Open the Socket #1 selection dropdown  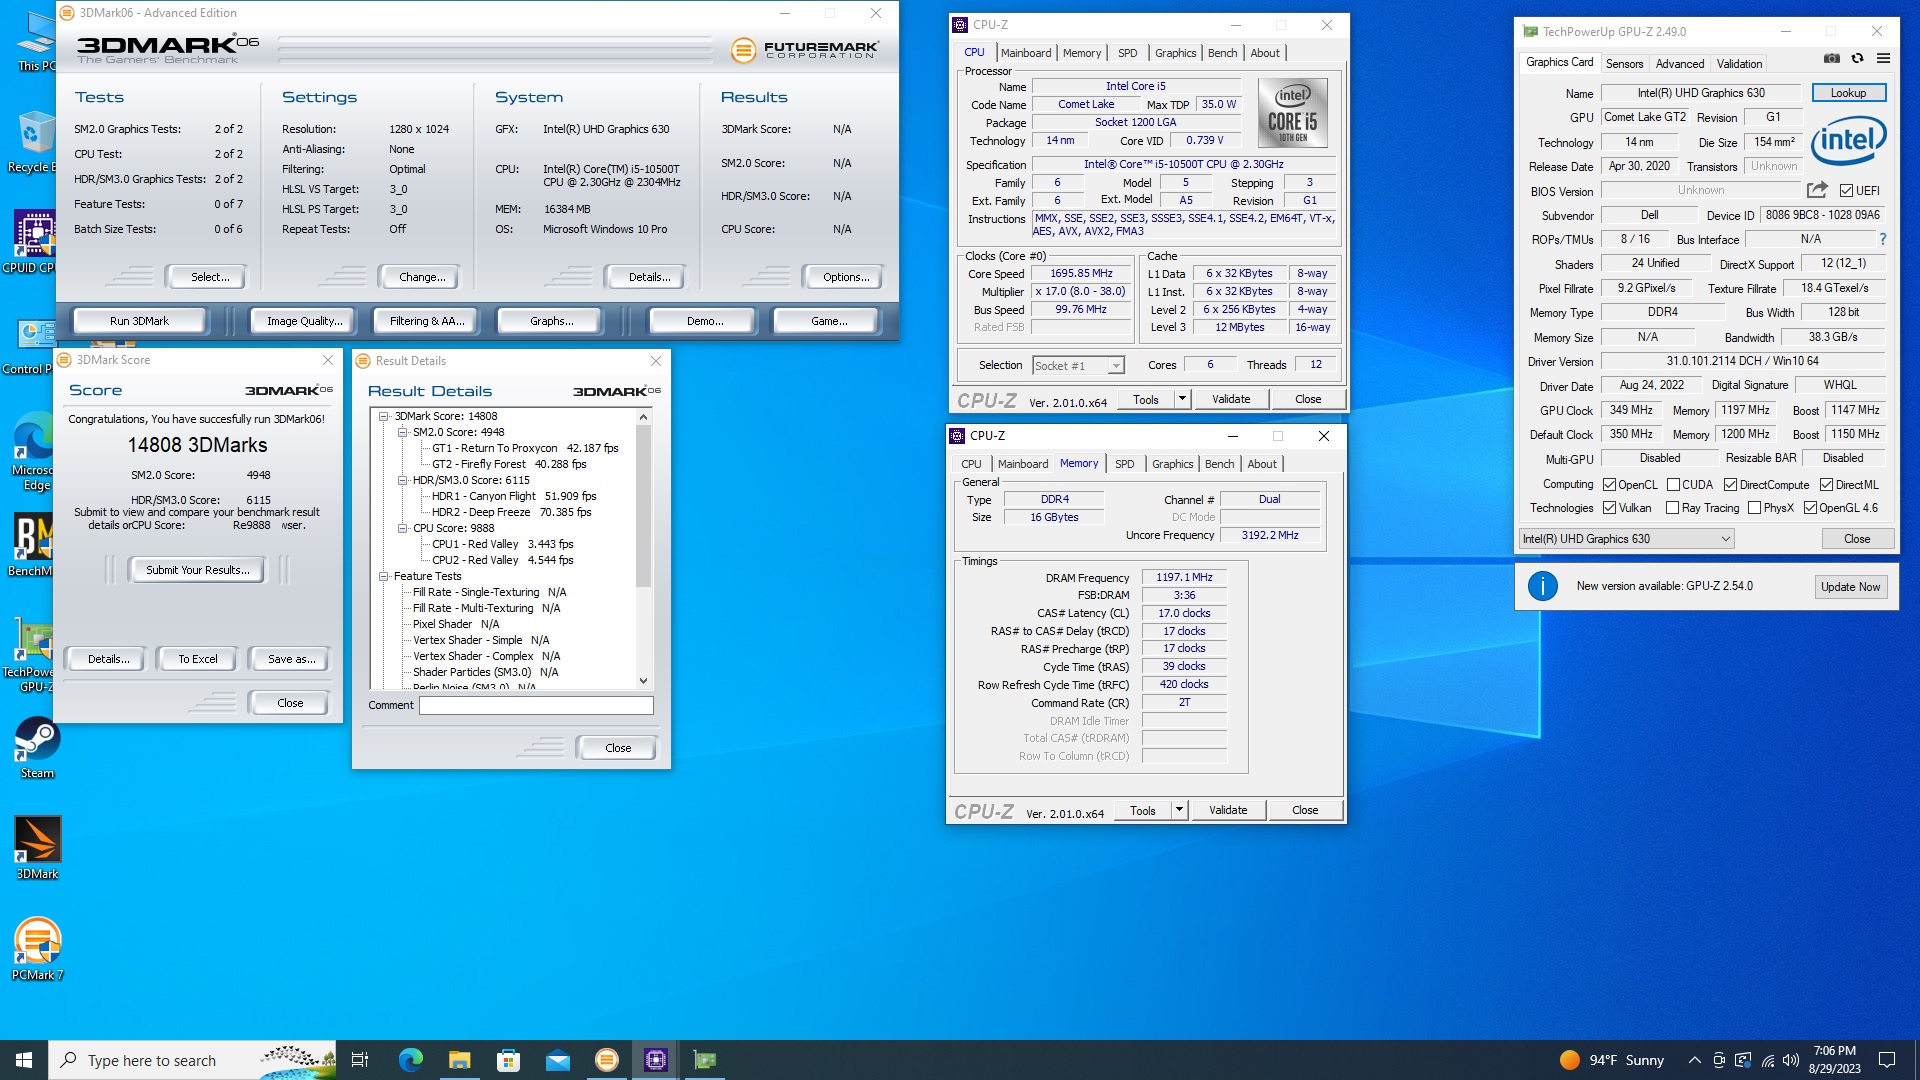(x=1078, y=366)
